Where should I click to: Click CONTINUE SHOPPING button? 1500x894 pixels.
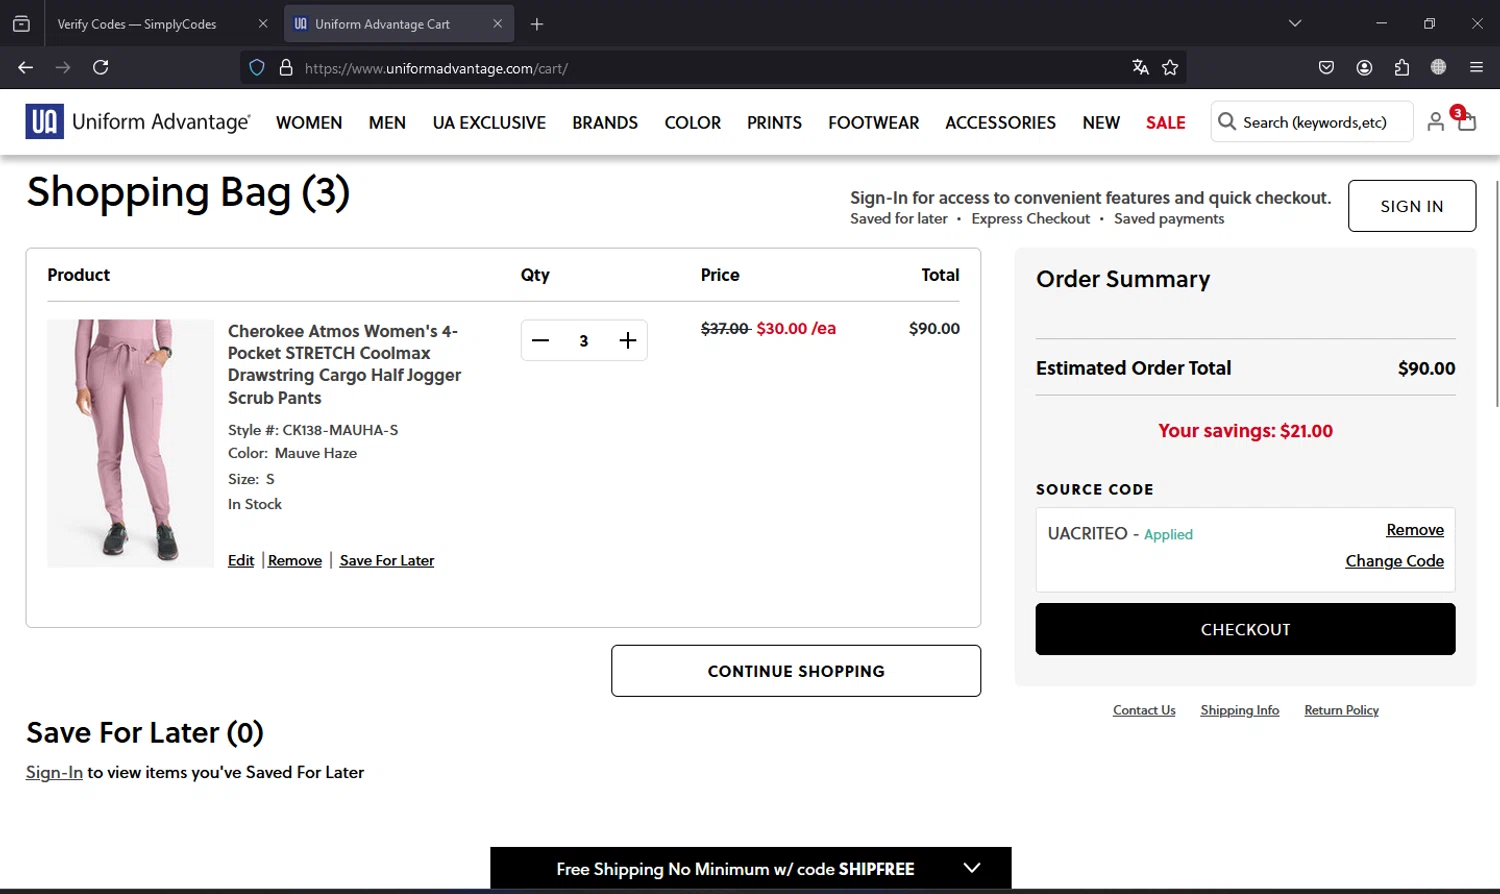[796, 671]
